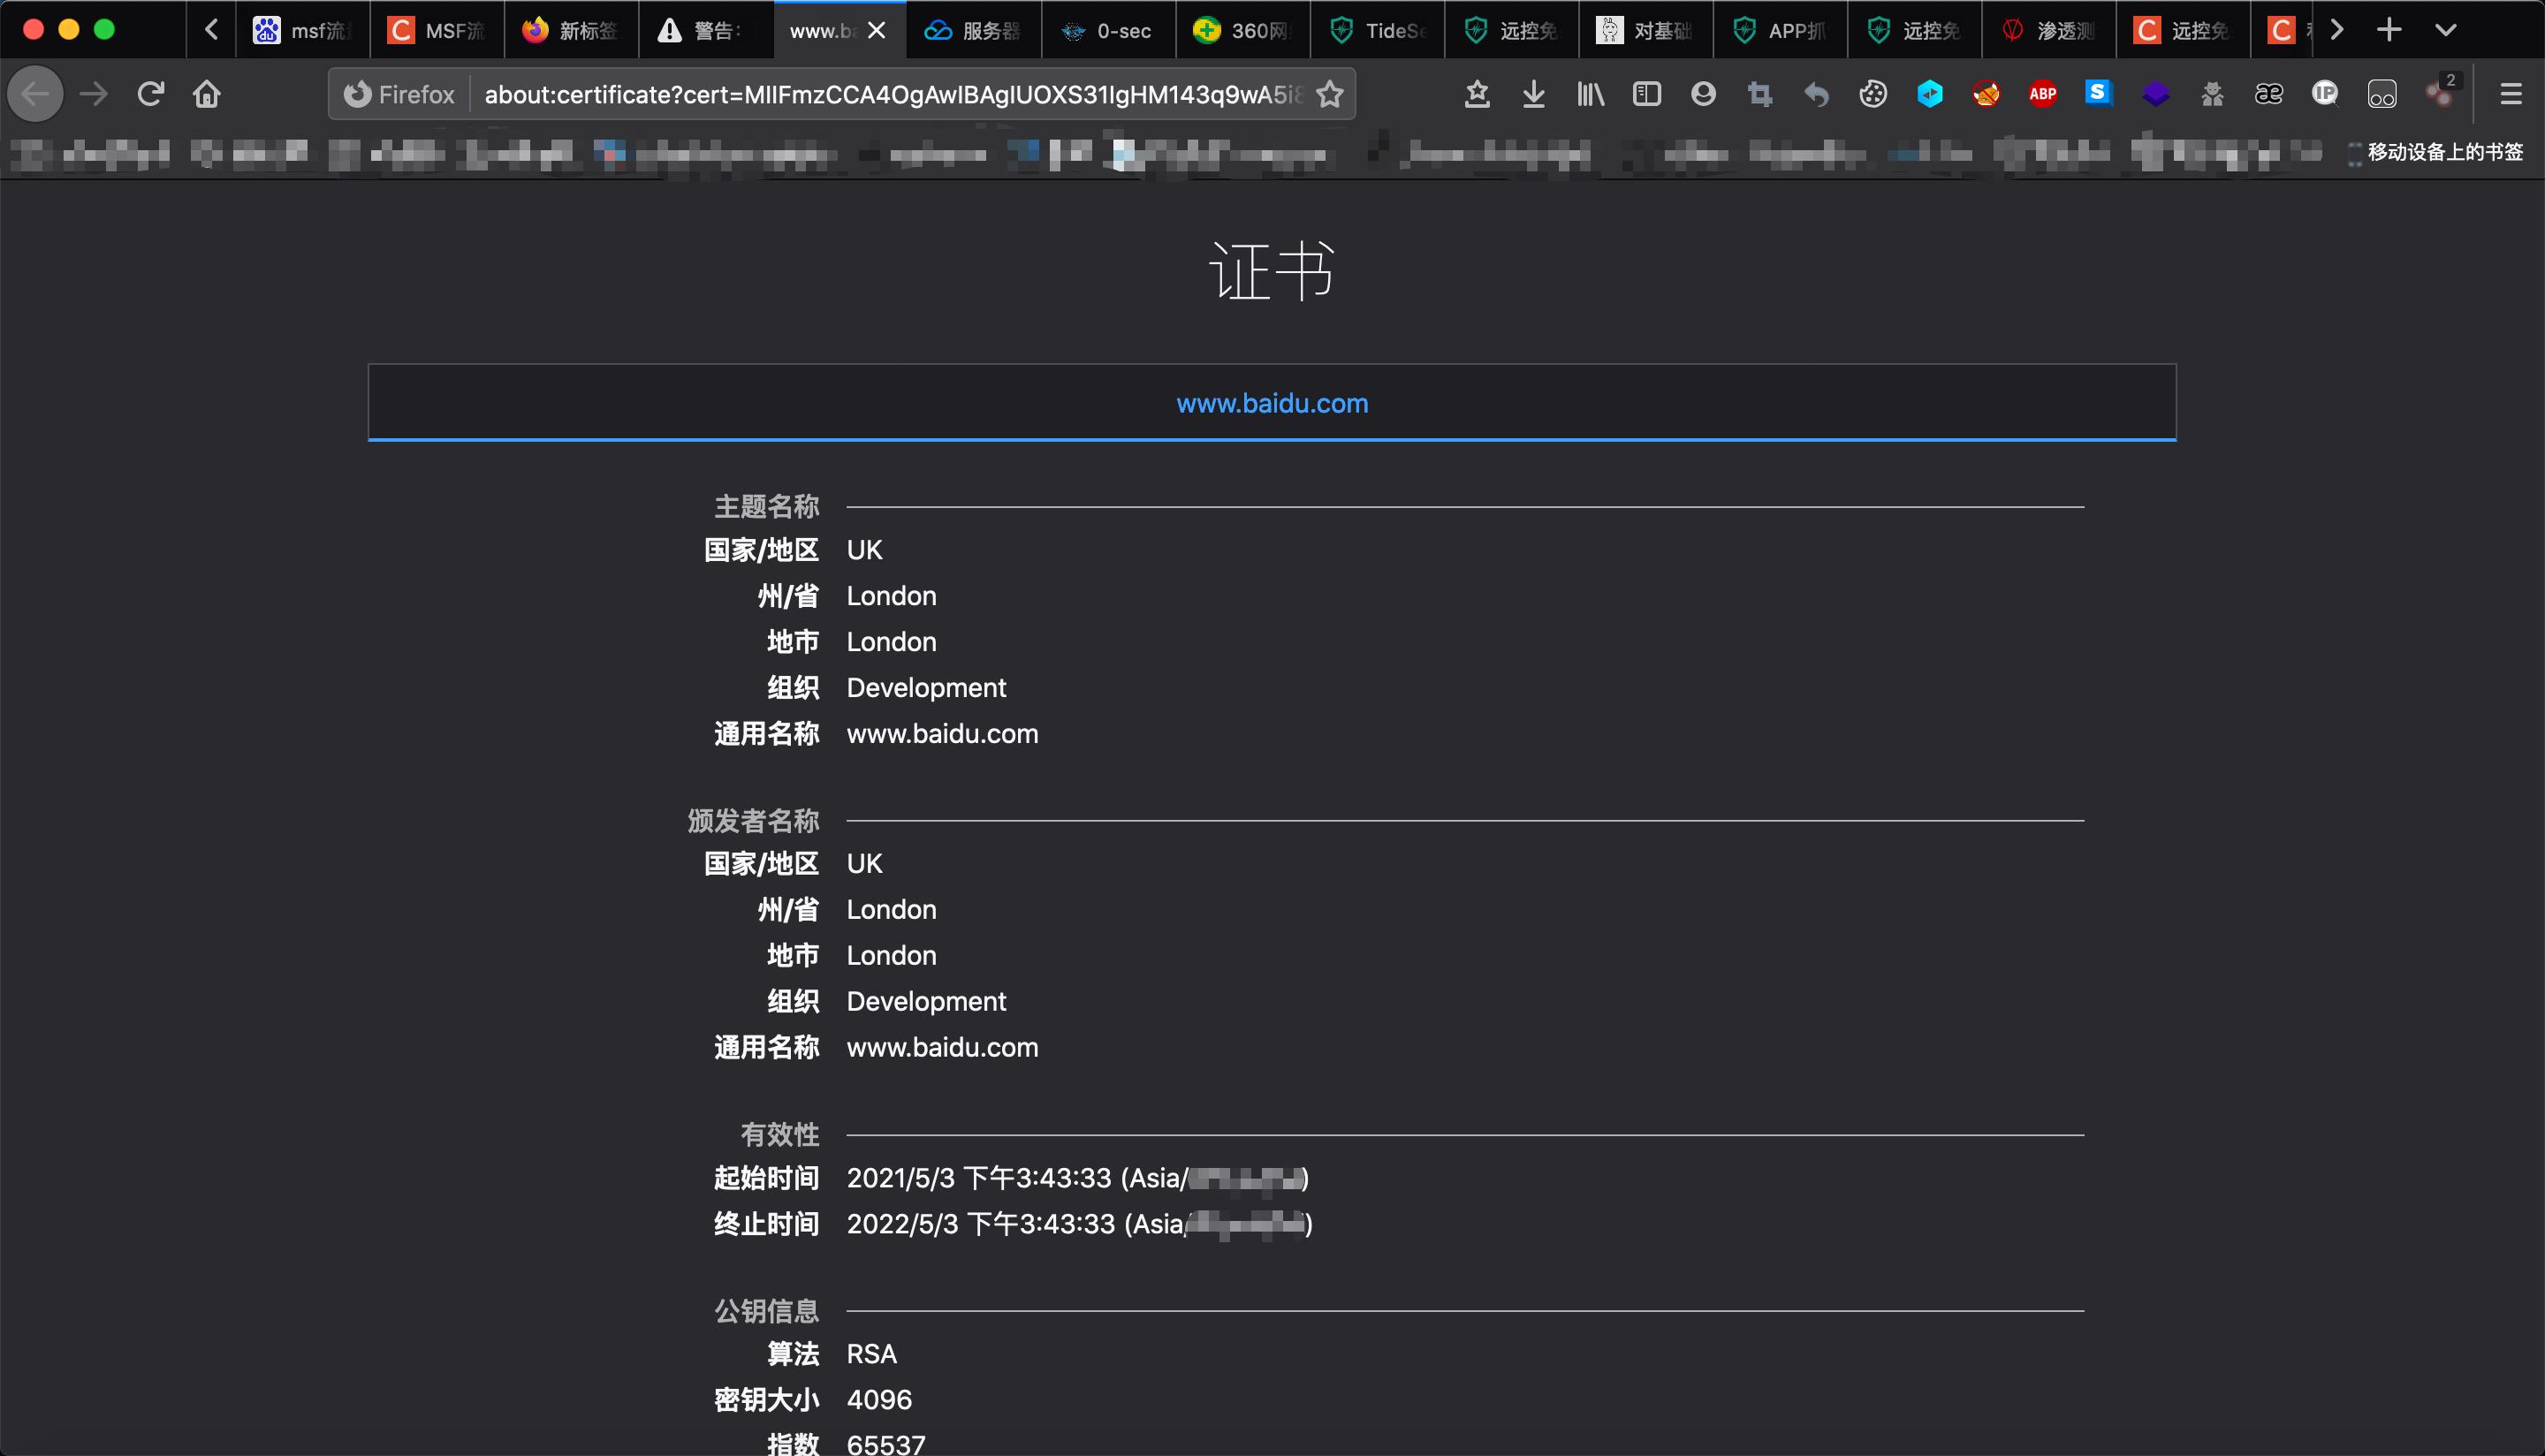Open a new tab with plus button
Screen dimensions: 2545x1456
pyautogui.click(x=2389, y=30)
